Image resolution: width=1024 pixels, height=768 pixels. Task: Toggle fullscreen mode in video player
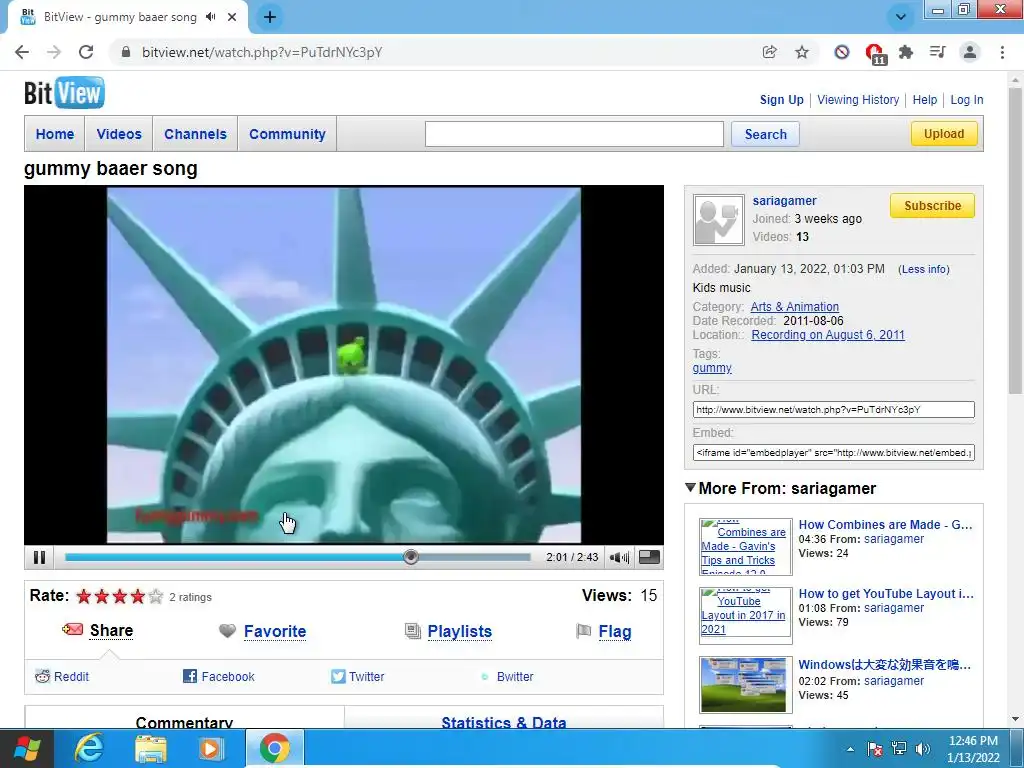pyautogui.click(x=649, y=557)
